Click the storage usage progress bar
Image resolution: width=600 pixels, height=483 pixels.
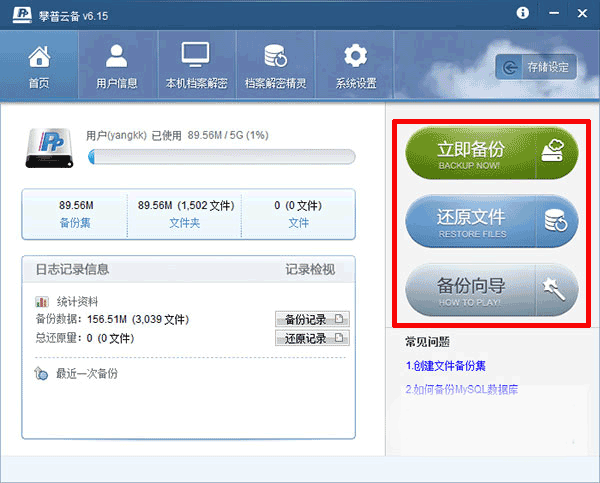pos(222,157)
